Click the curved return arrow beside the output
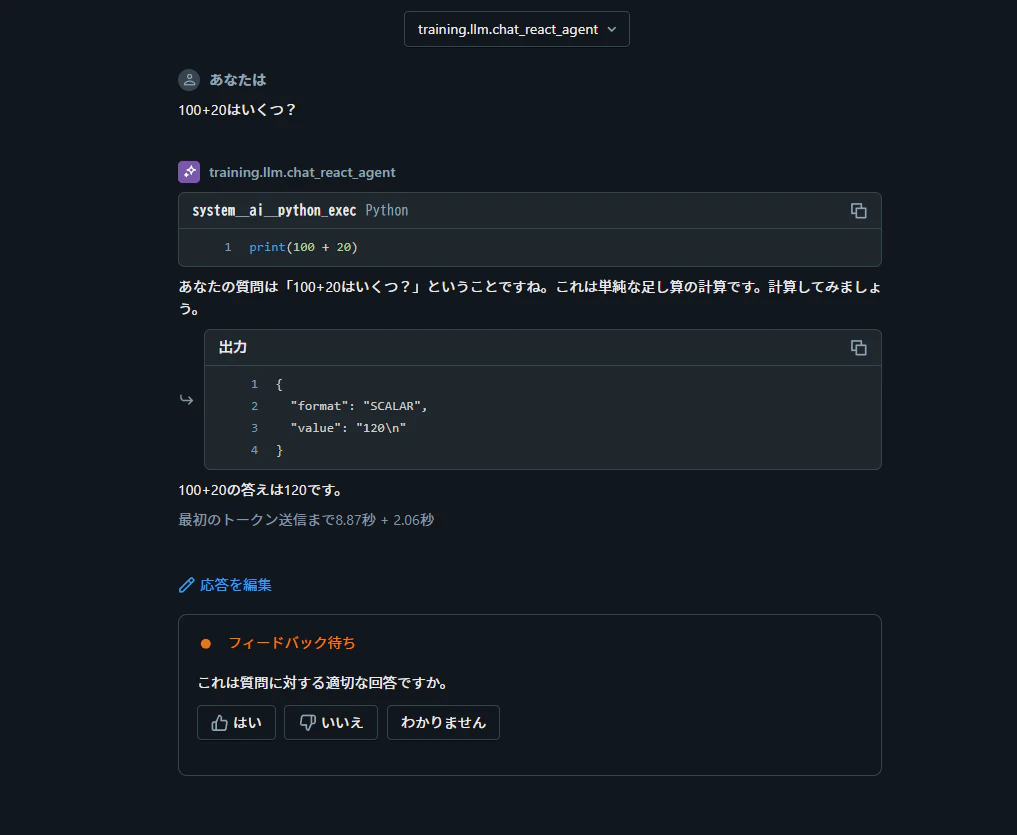The image size is (1017, 835). tap(186, 400)
